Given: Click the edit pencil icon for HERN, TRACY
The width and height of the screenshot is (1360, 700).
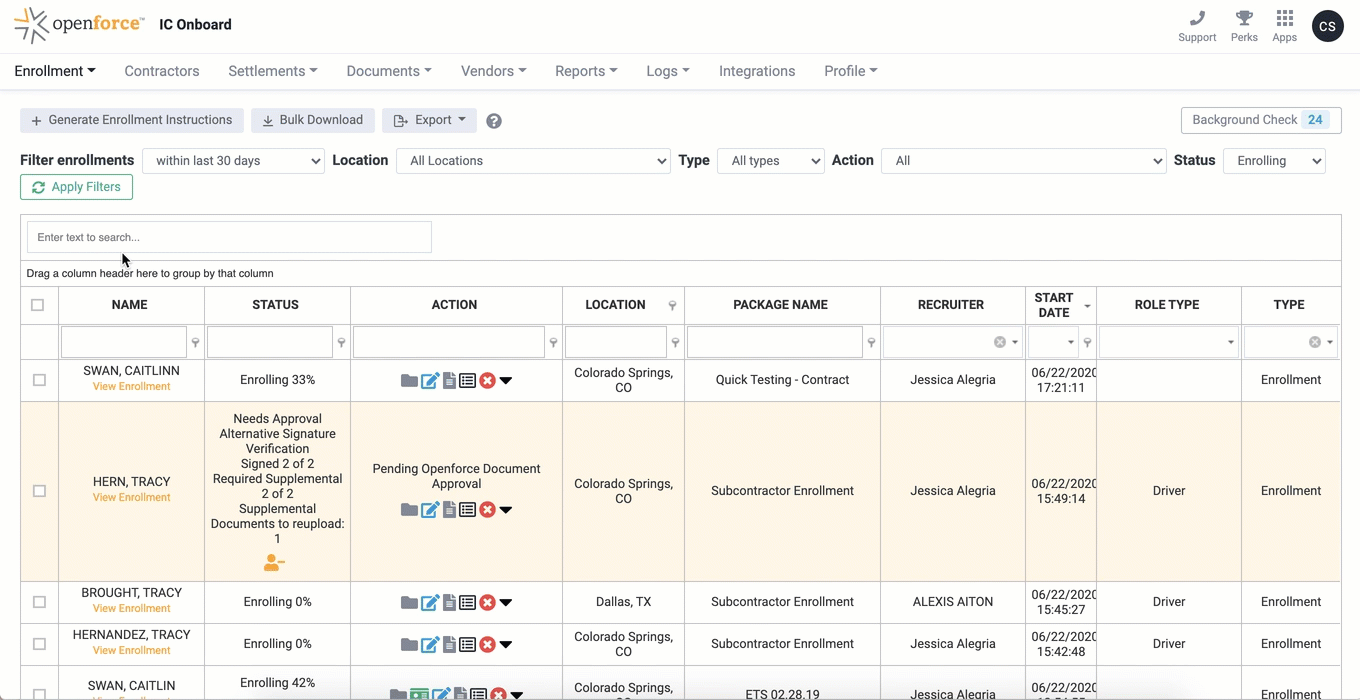Looking at the screenshot, I should 430,509.
